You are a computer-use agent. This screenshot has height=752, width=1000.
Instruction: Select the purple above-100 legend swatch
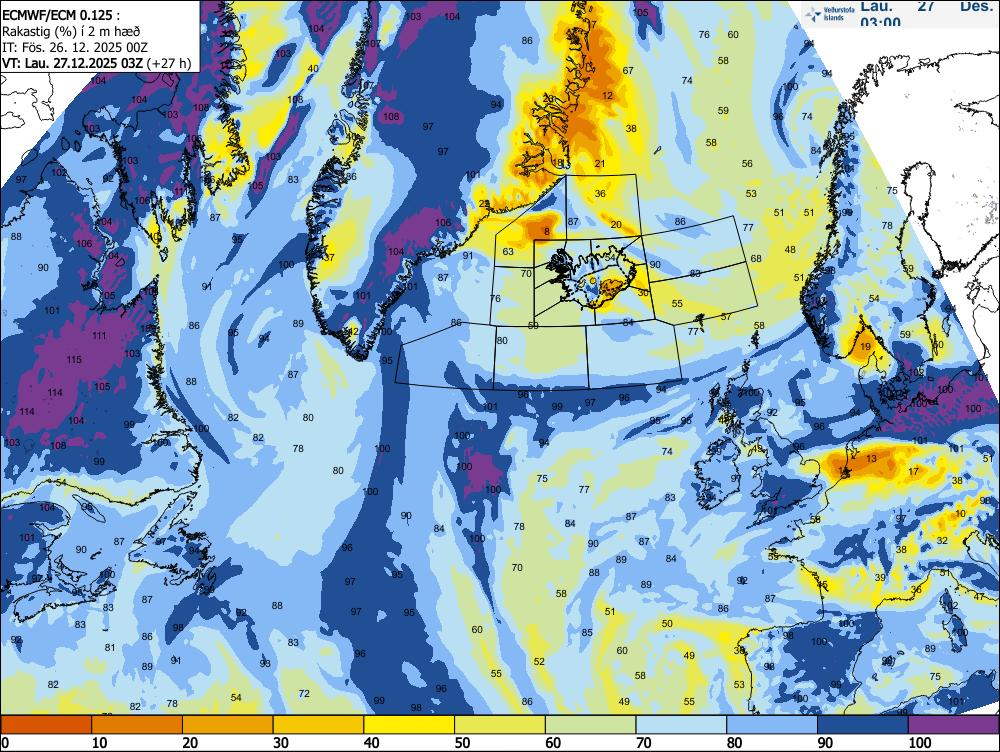click(953, 724)
